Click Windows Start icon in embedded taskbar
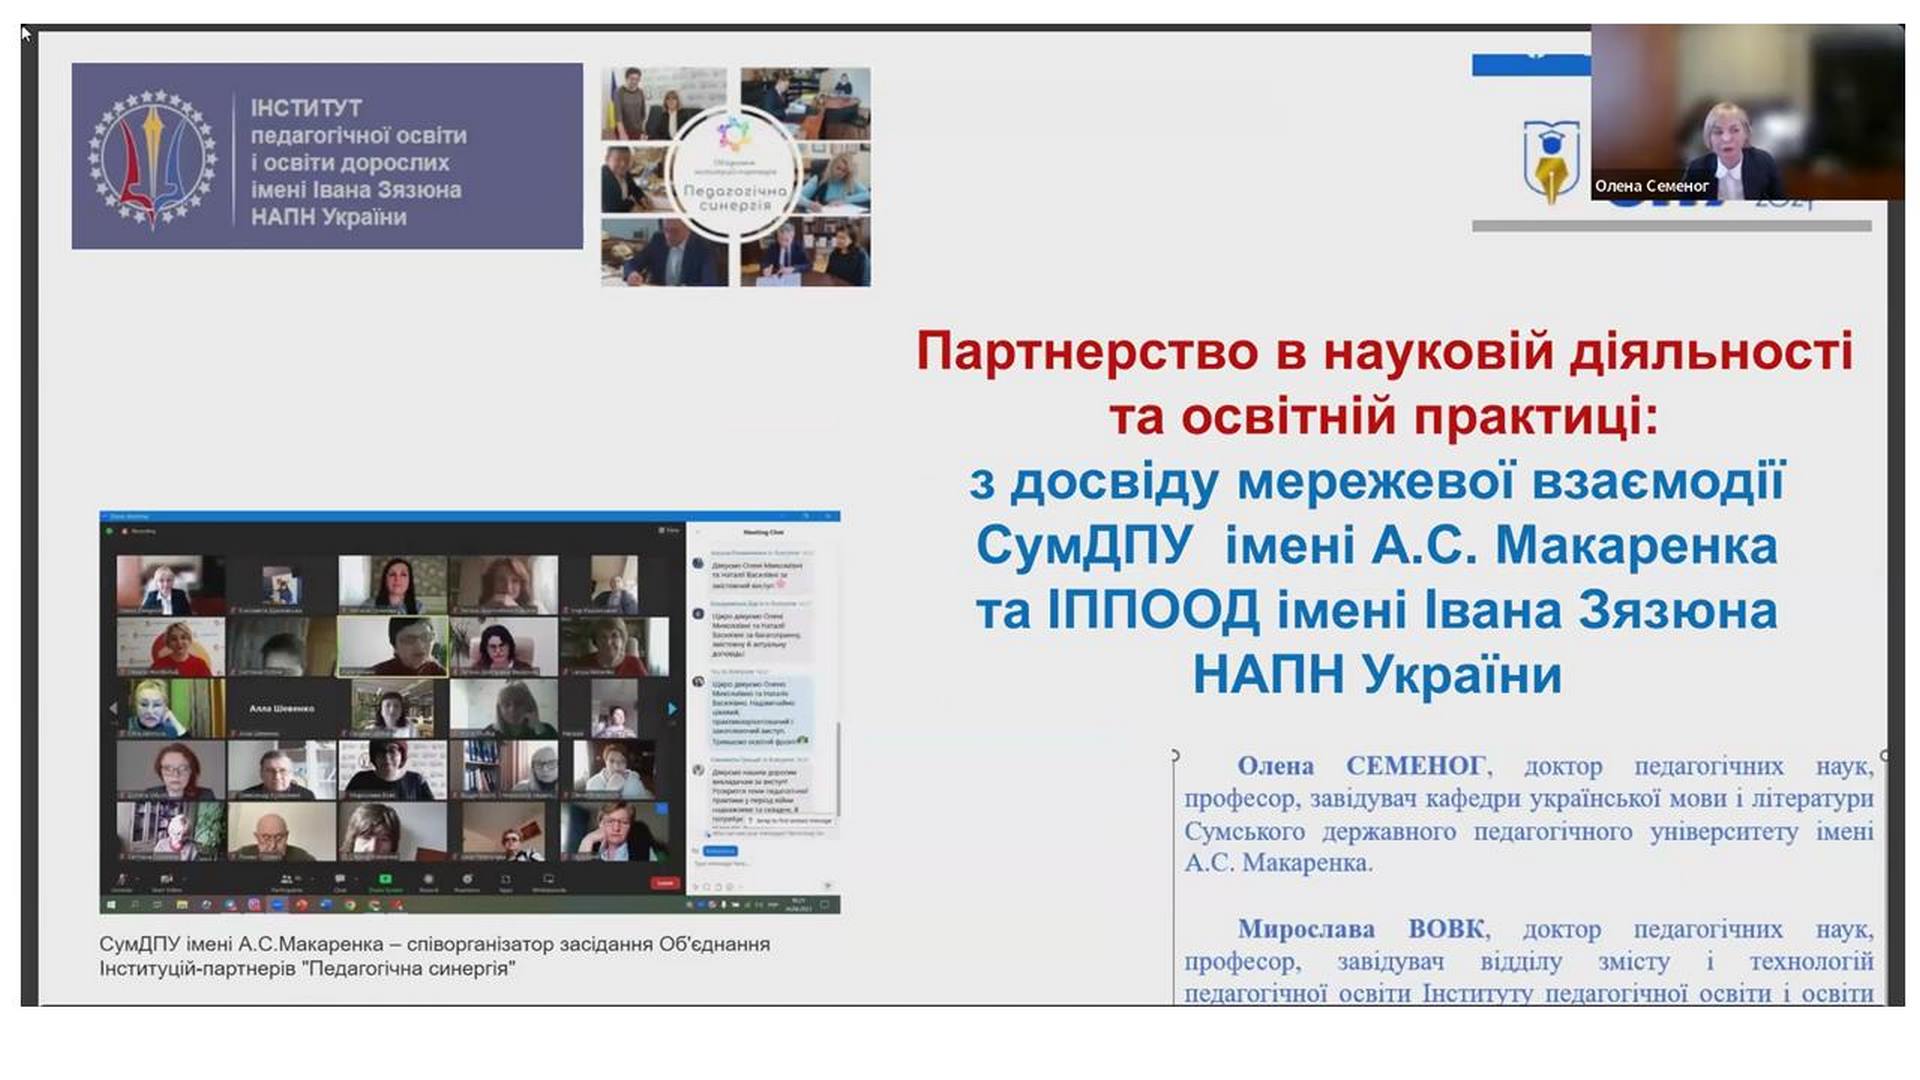Image resolution: width=1920 pixels, height=1080 pixels. (111, 905)
